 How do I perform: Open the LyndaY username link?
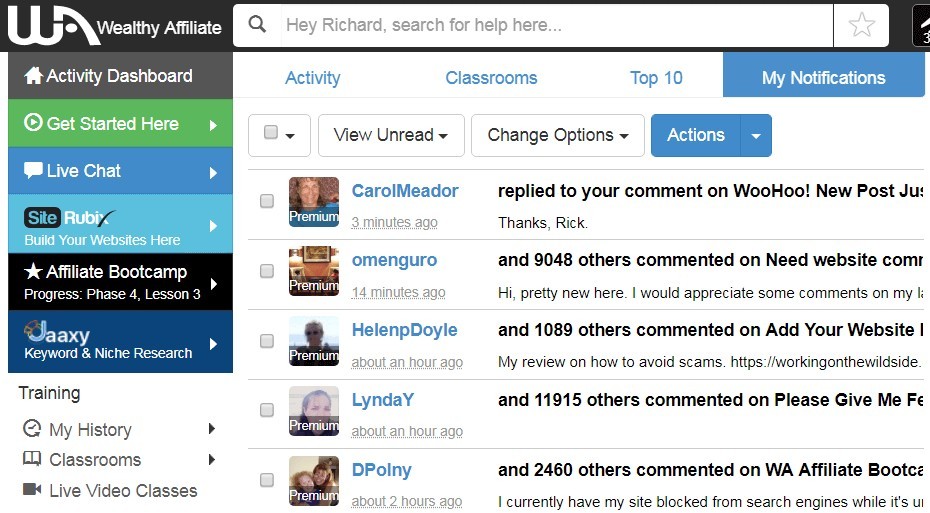[383, 400]
